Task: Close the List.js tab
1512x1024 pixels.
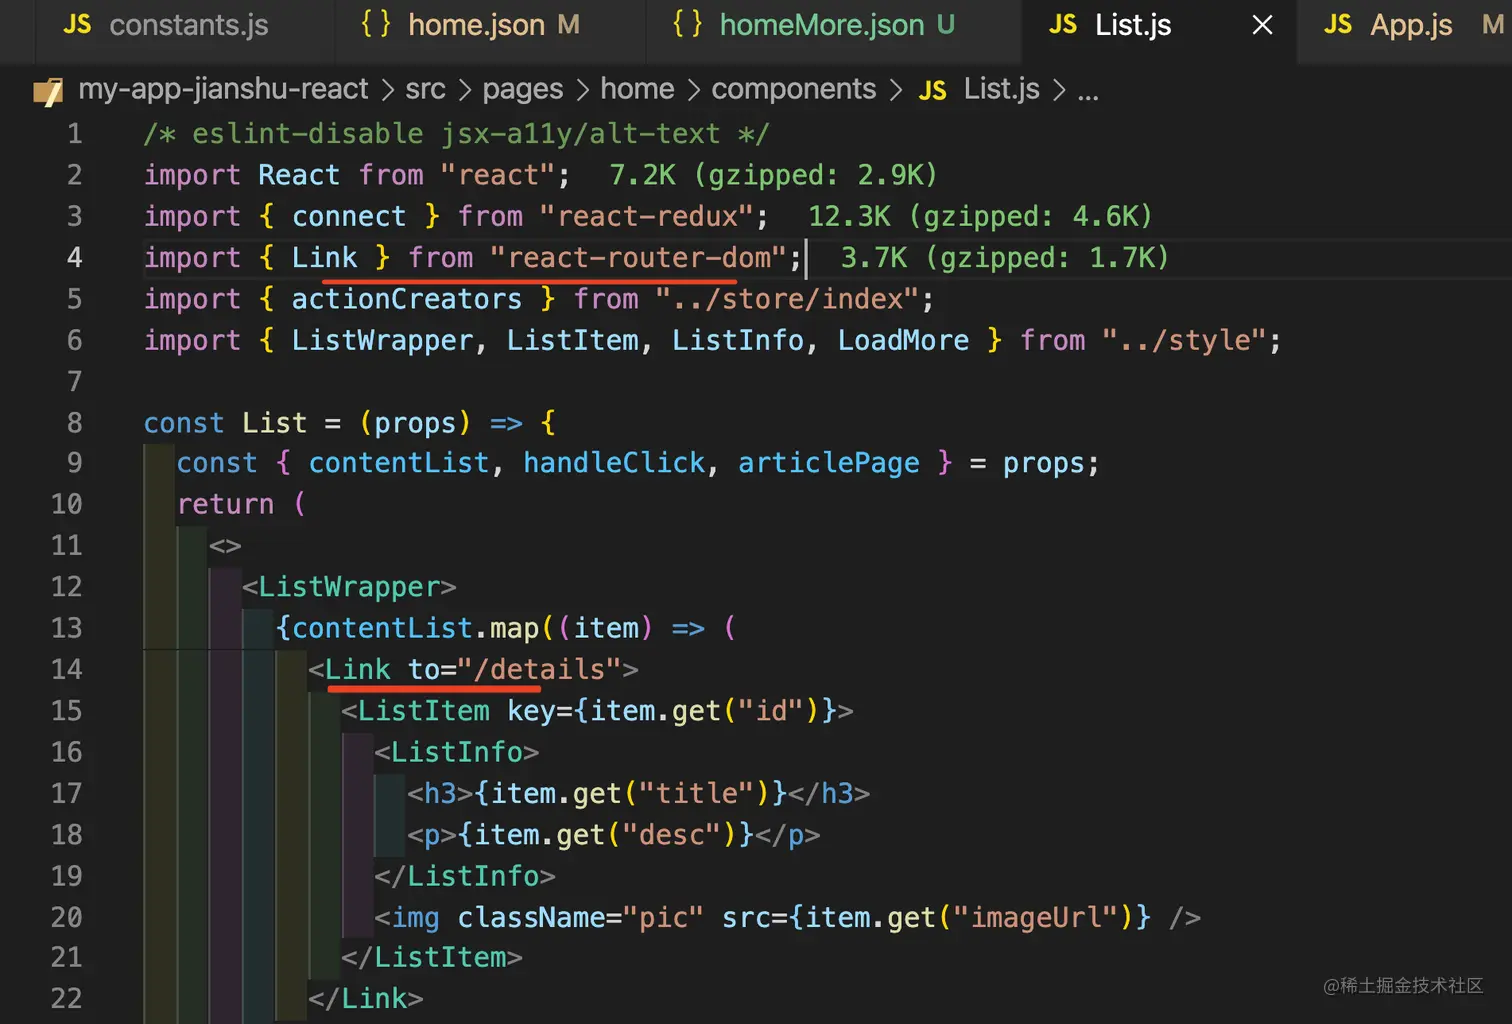Action: click(1263, 25)
